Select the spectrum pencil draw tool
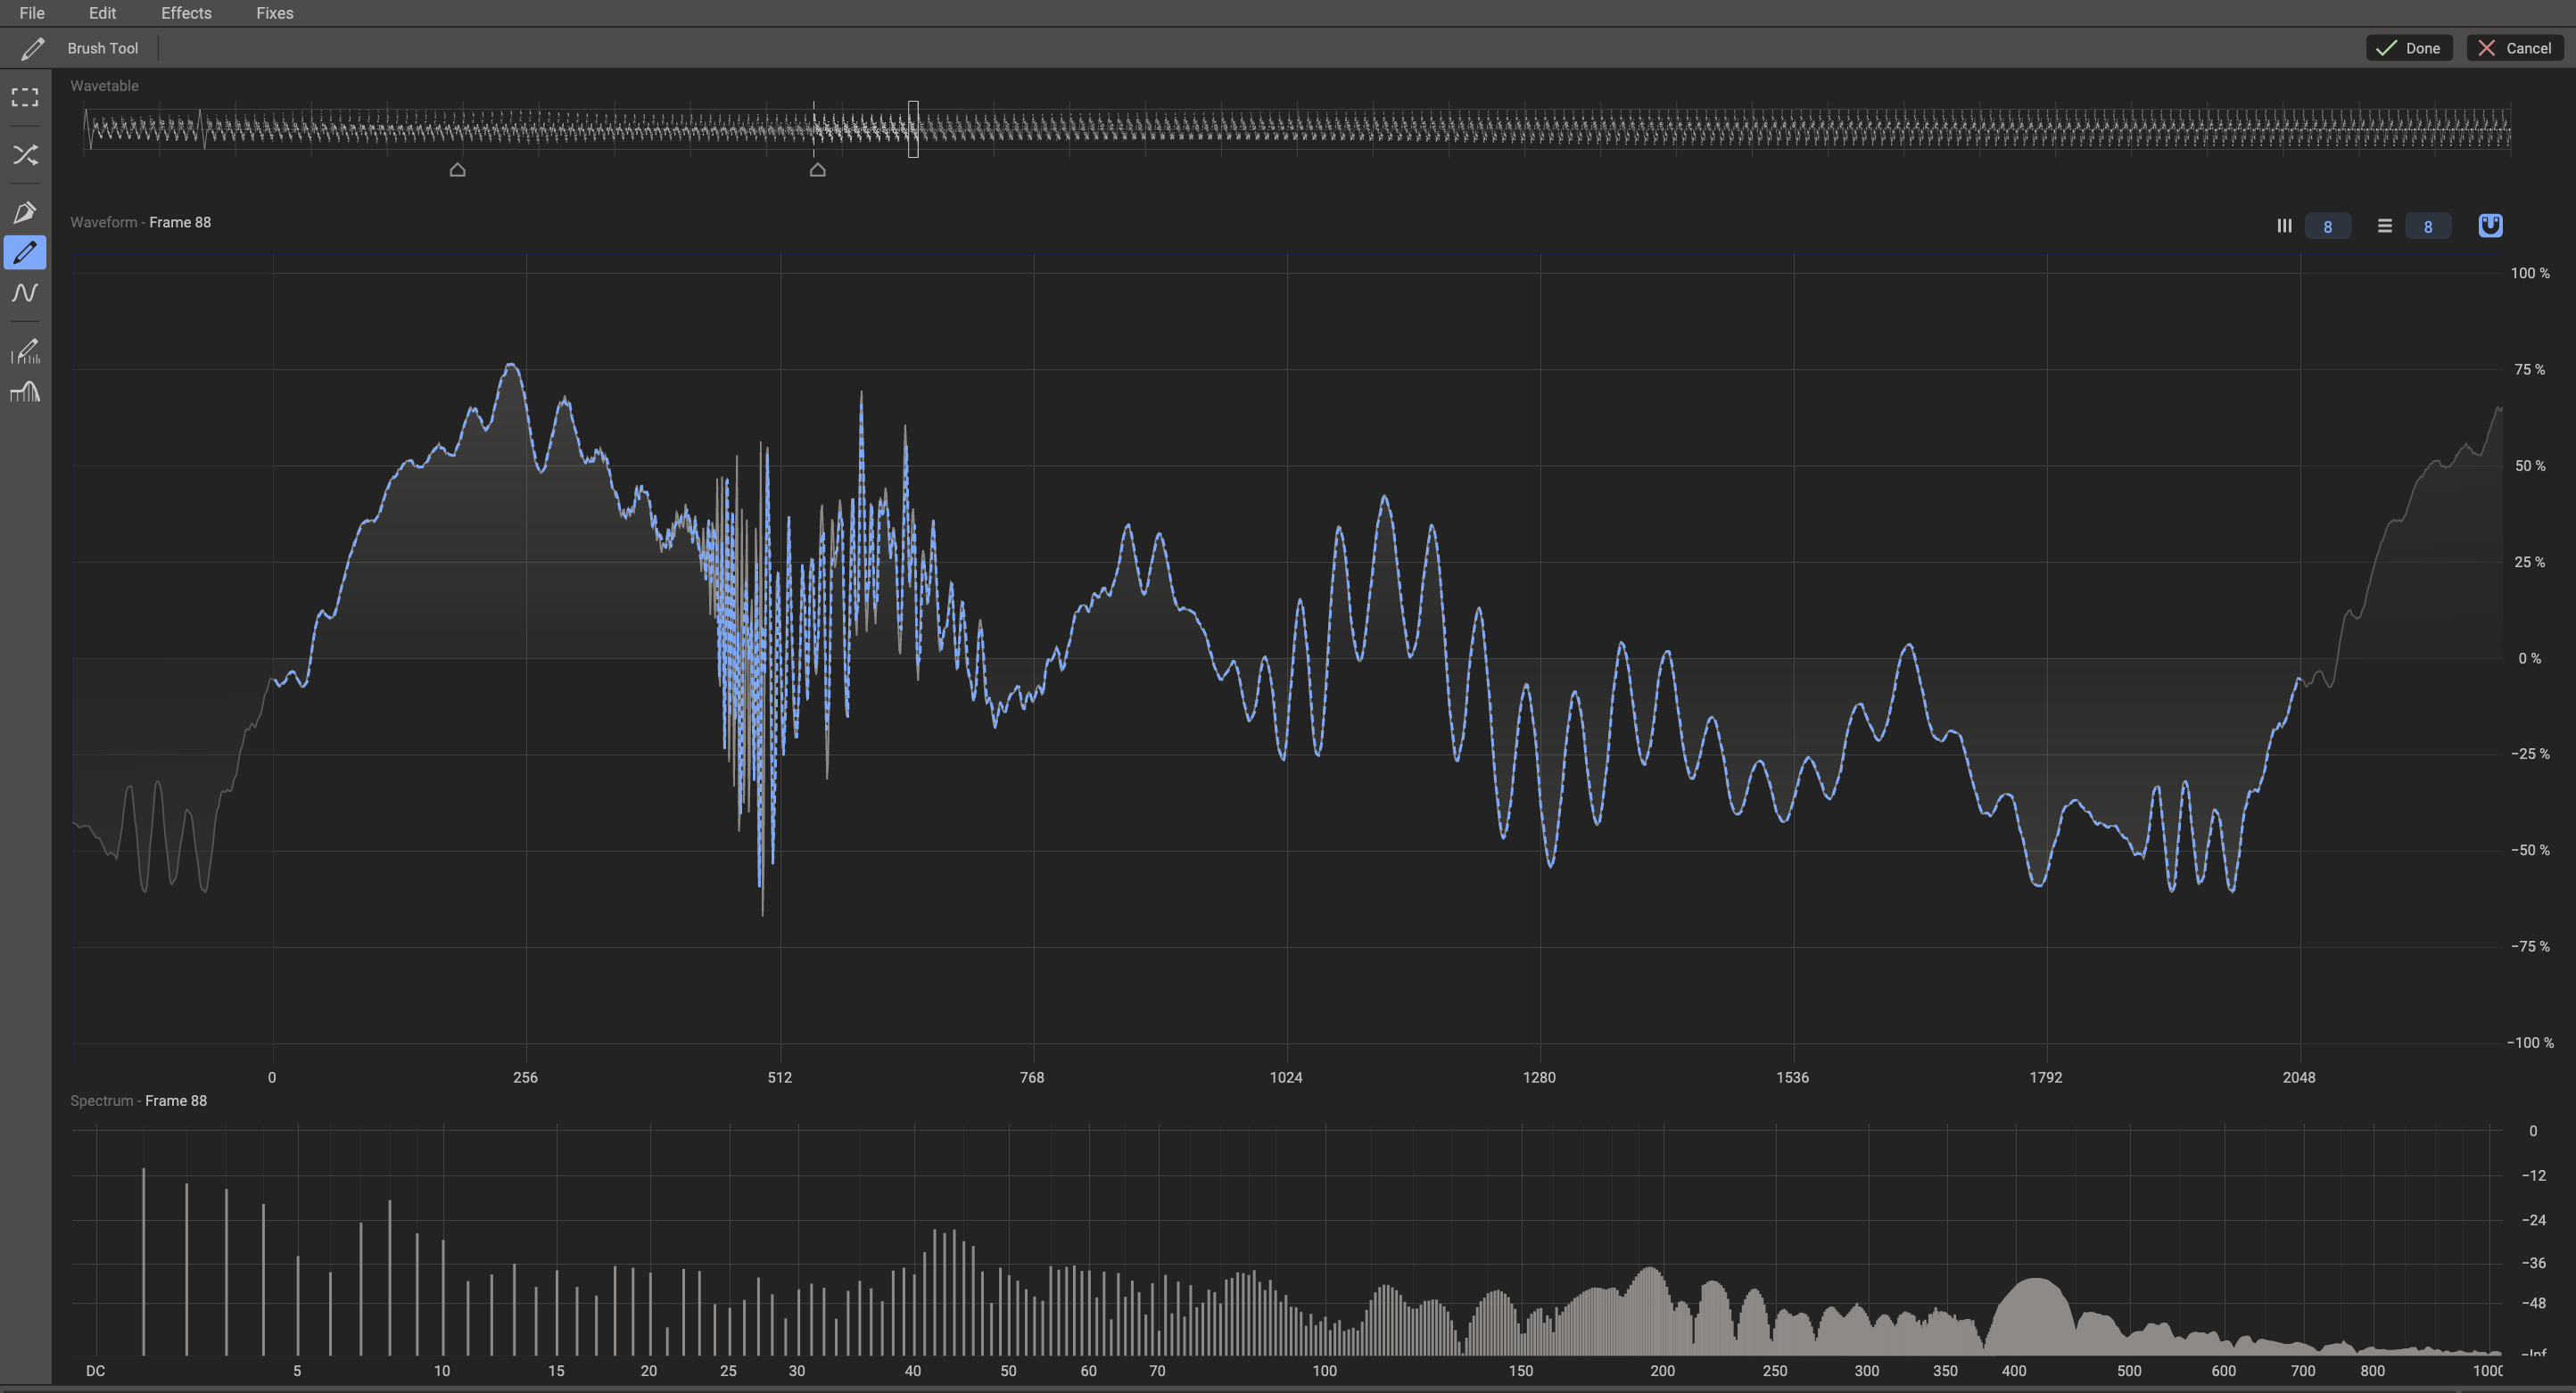 (x=25, y=352)
